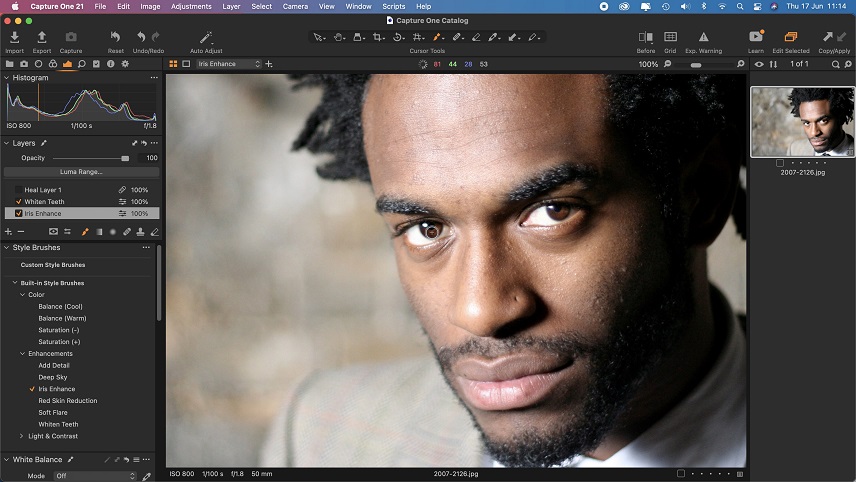Click the Undo arrow in the toolbar
Viewport: 856px width, 482px height.
141,37
